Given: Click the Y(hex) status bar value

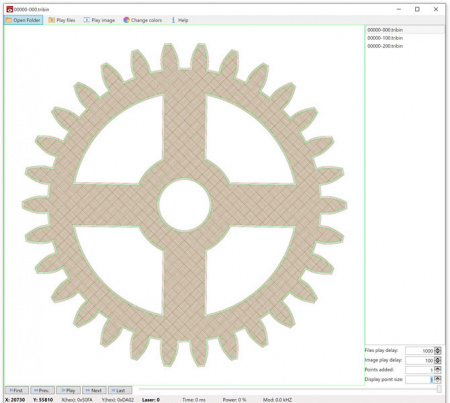Looking at the screenshot, I should click(118, 400).
